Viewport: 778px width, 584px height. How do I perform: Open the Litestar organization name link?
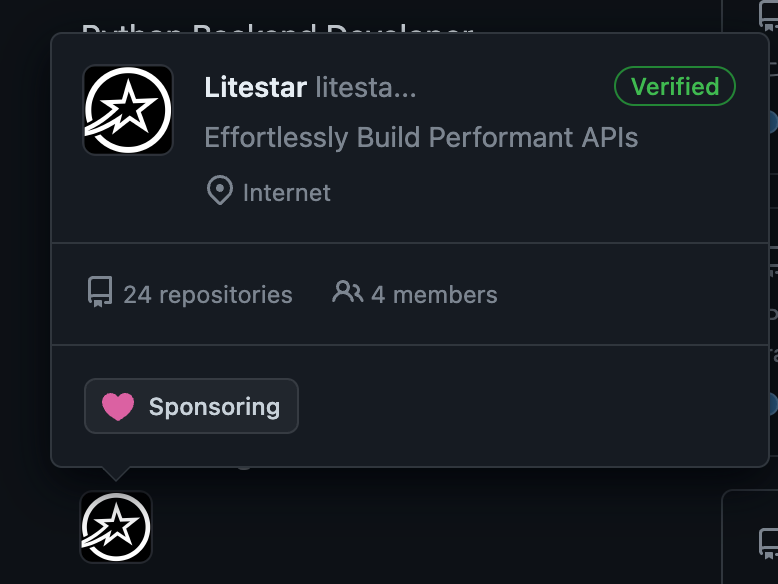coord(255,87)
